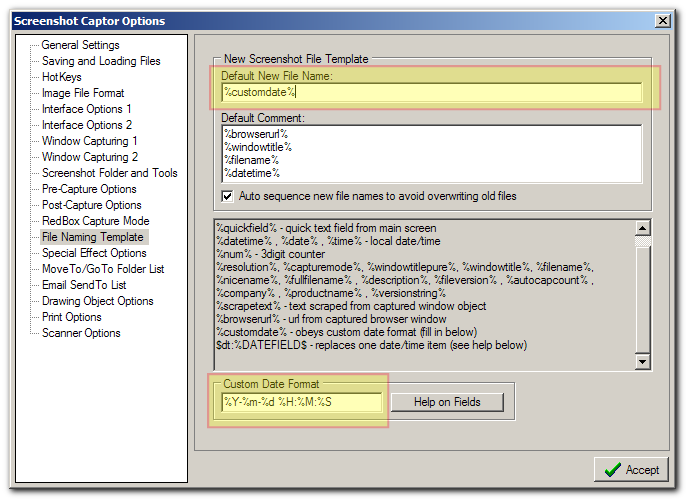Viewport: 686px width, 499px height.
Task: Open Special Effect Options
Action: [94, 253]
